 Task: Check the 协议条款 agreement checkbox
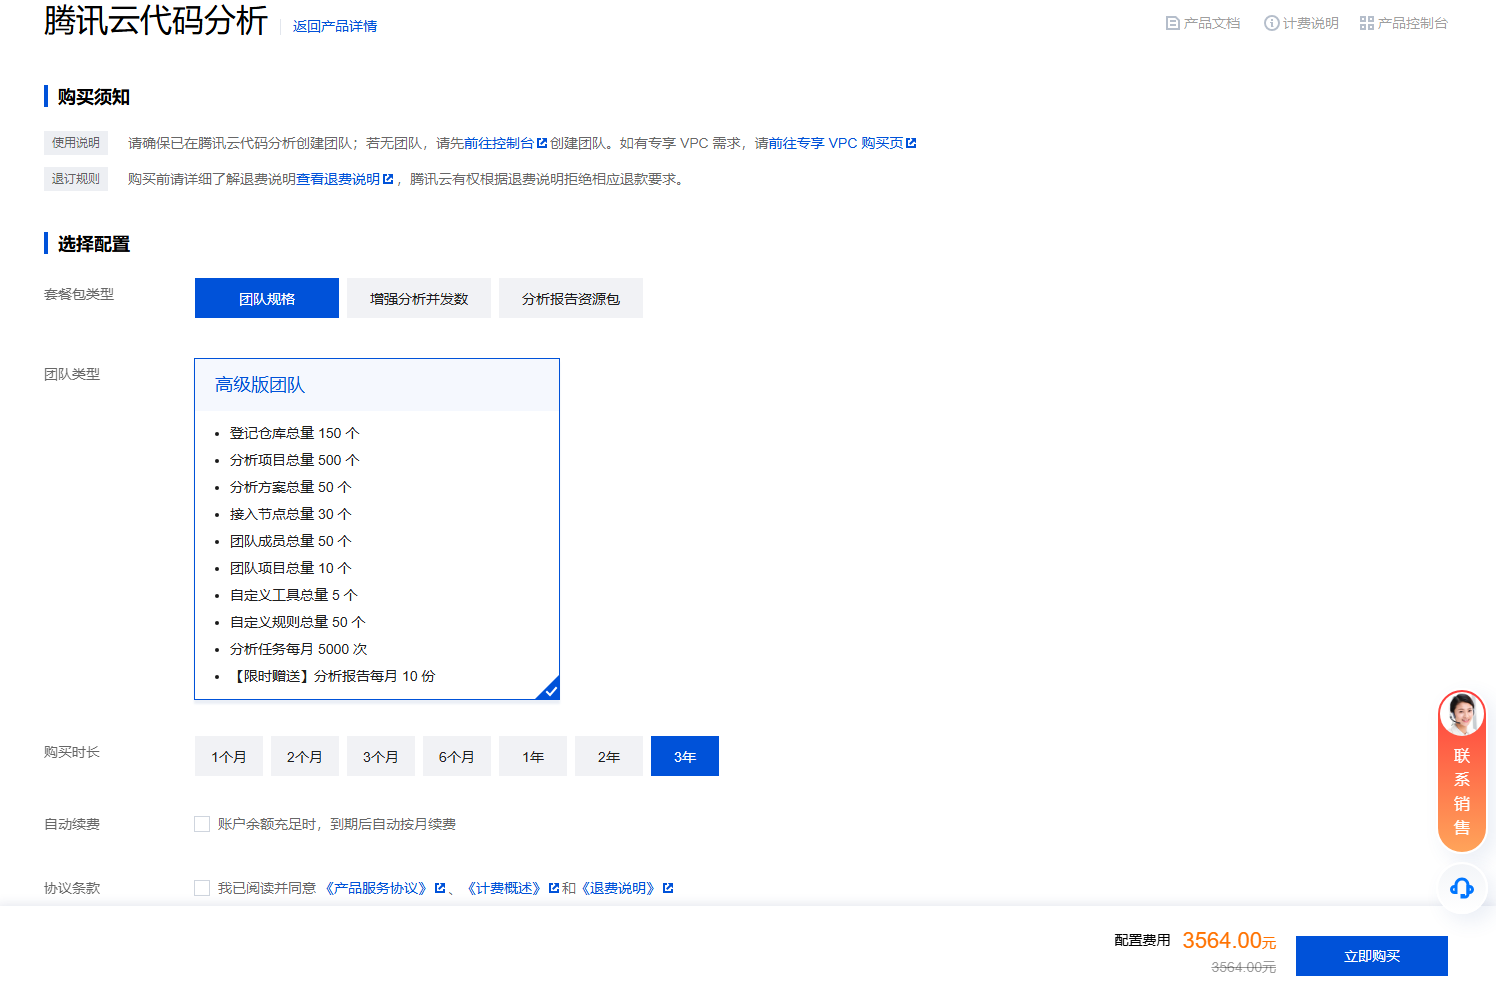[202, 888]
